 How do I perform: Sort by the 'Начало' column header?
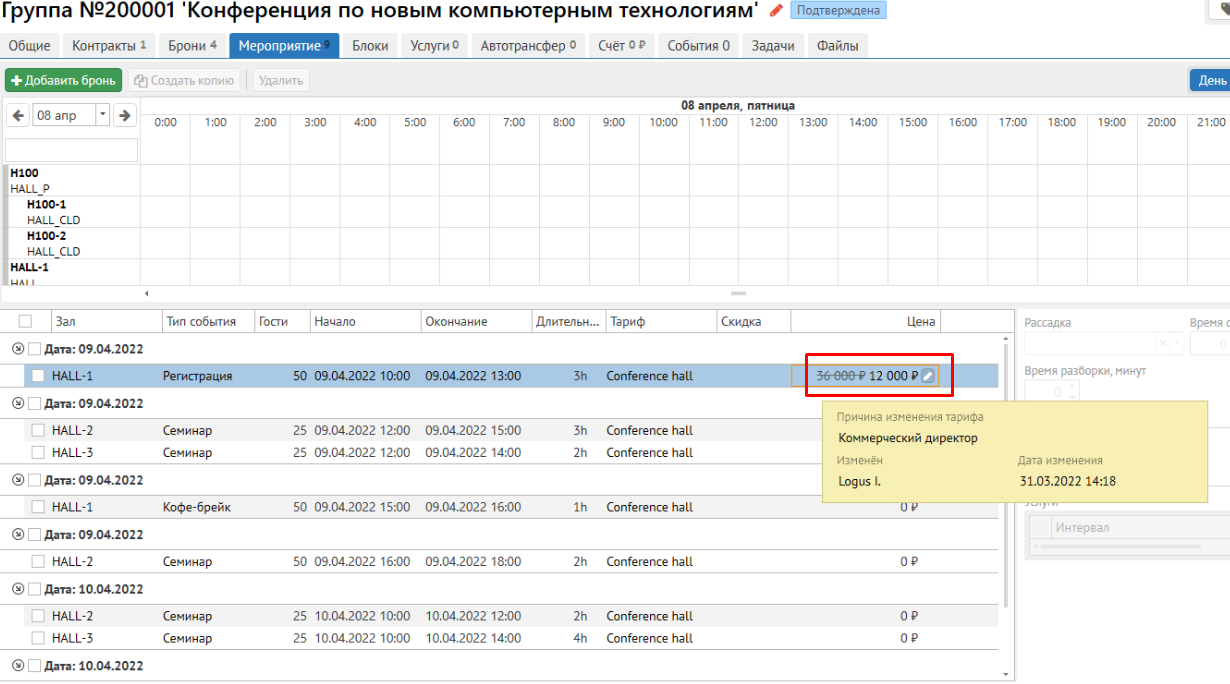pyautogui.click(x=335, y=321)
